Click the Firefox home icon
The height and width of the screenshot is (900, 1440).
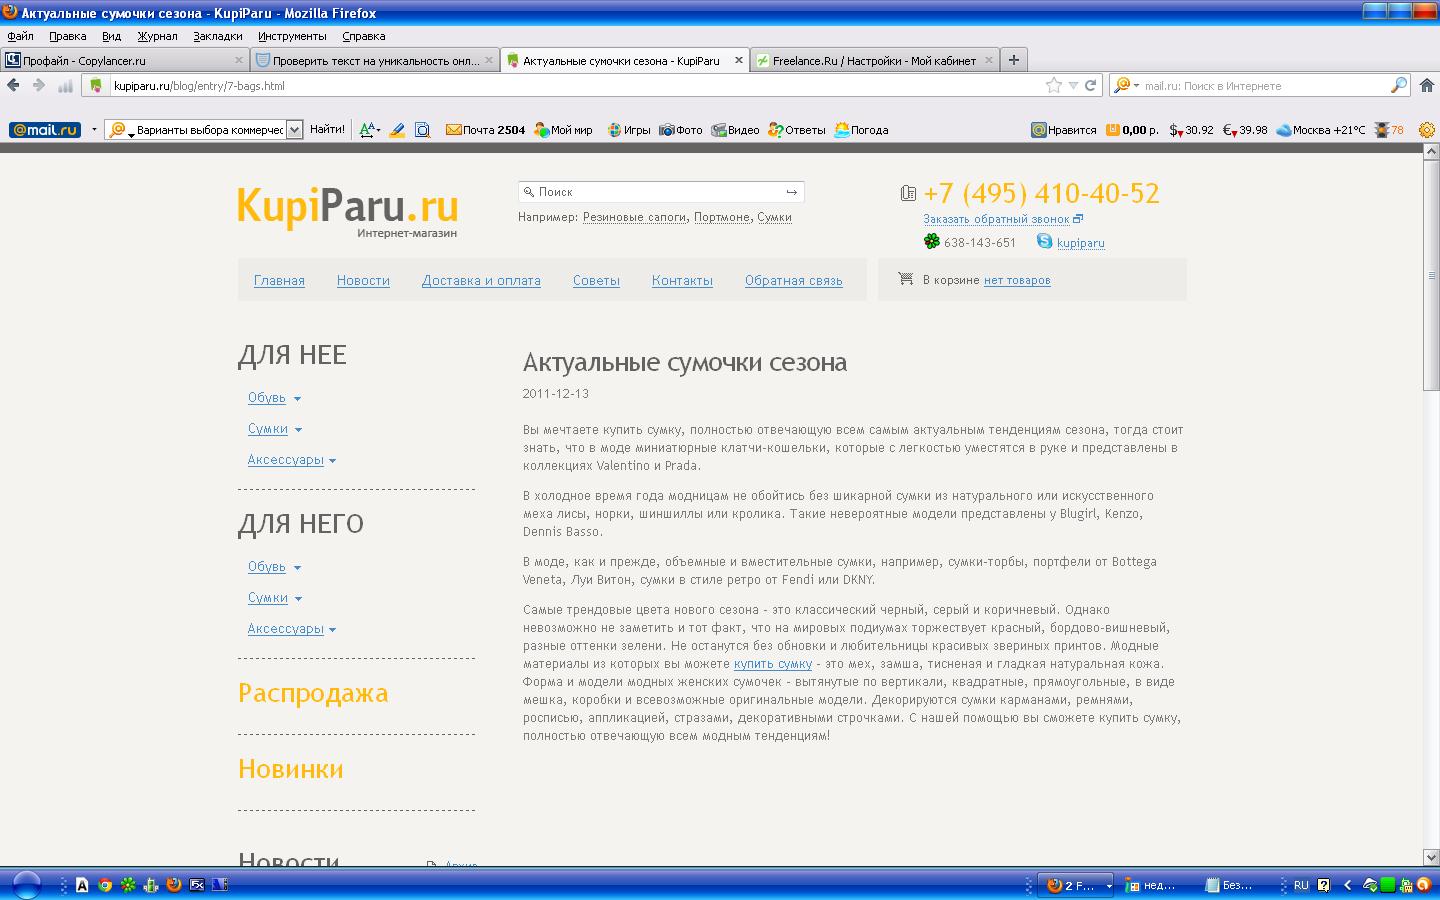coord(1427,86)
